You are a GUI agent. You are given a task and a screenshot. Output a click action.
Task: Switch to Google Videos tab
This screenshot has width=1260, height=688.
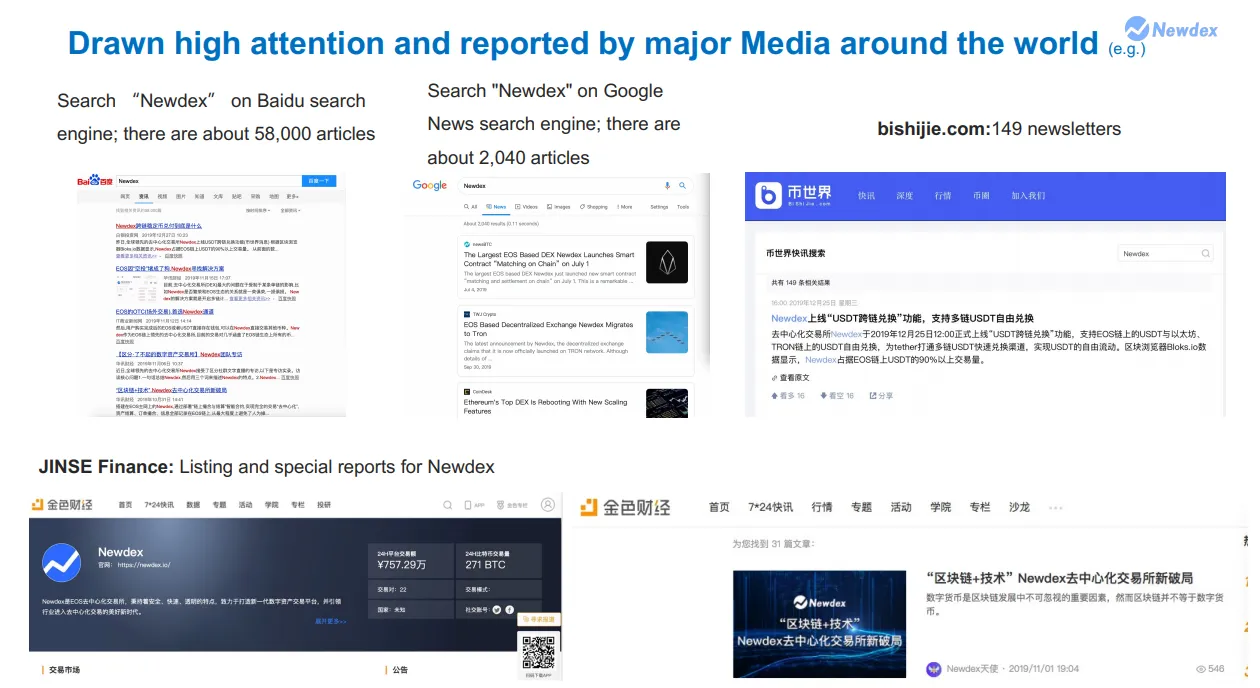tap(526, 207)
